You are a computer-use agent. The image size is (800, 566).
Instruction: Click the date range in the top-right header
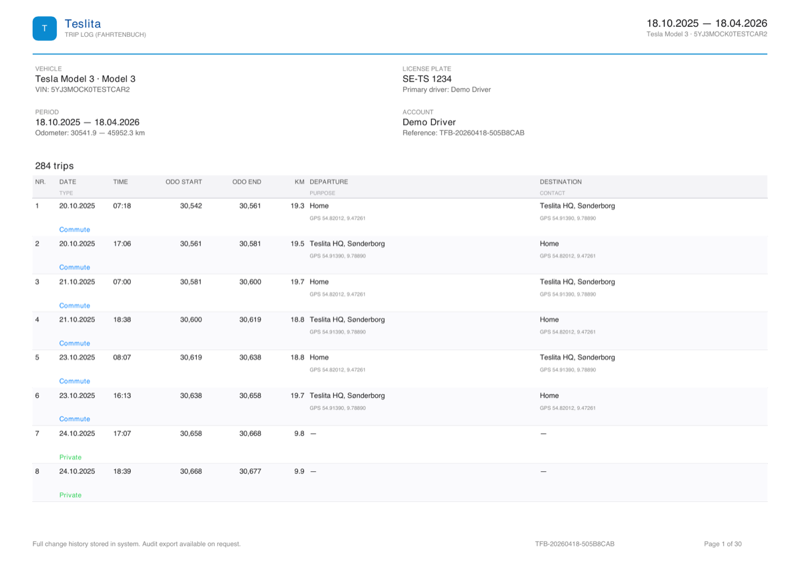[706, 22]
